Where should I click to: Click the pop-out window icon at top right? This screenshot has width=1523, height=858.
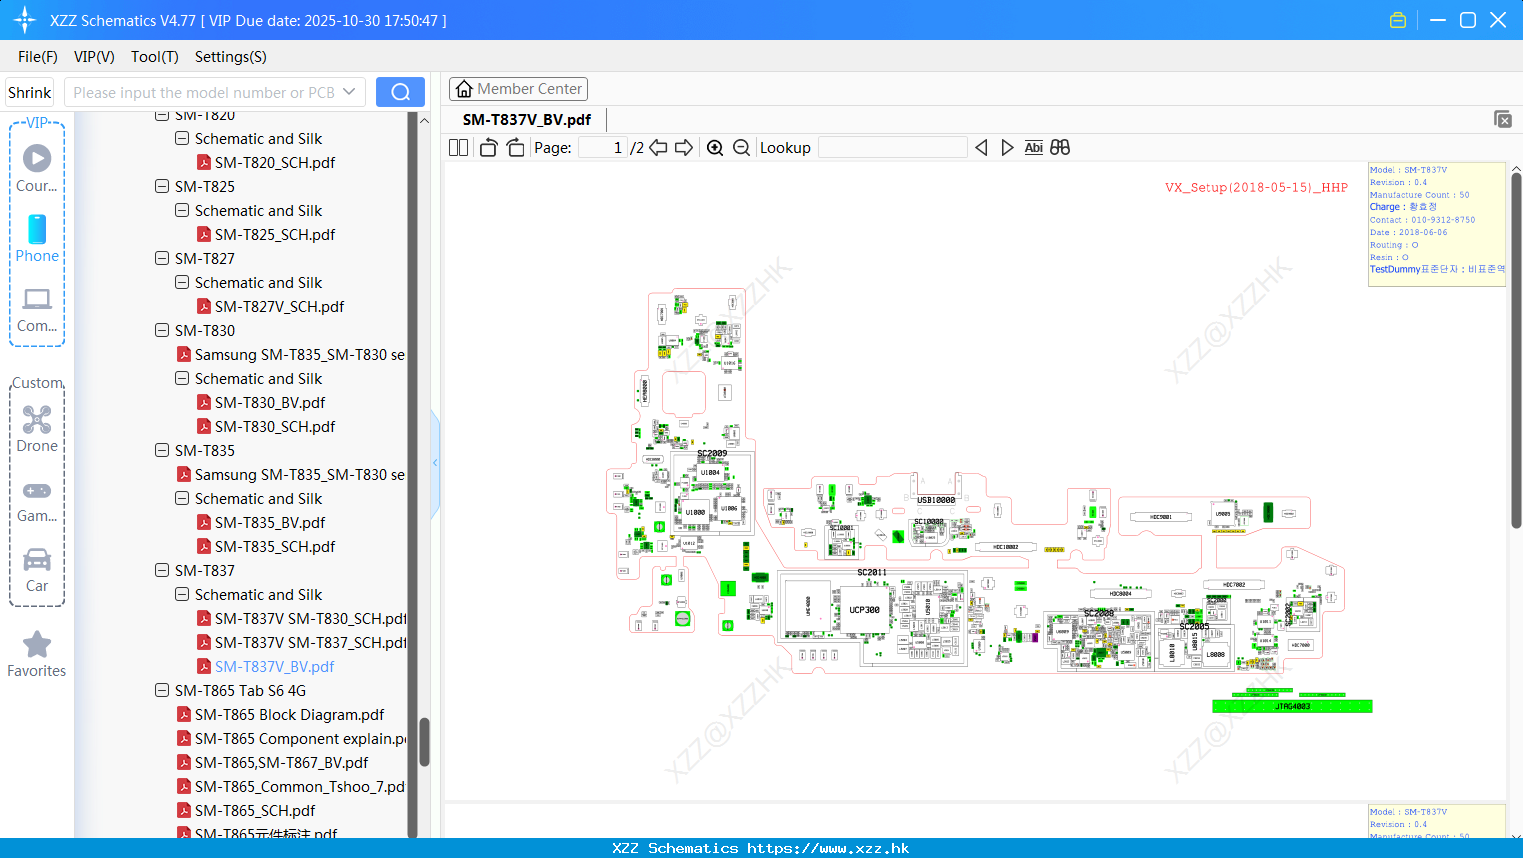coord(1503,119)
